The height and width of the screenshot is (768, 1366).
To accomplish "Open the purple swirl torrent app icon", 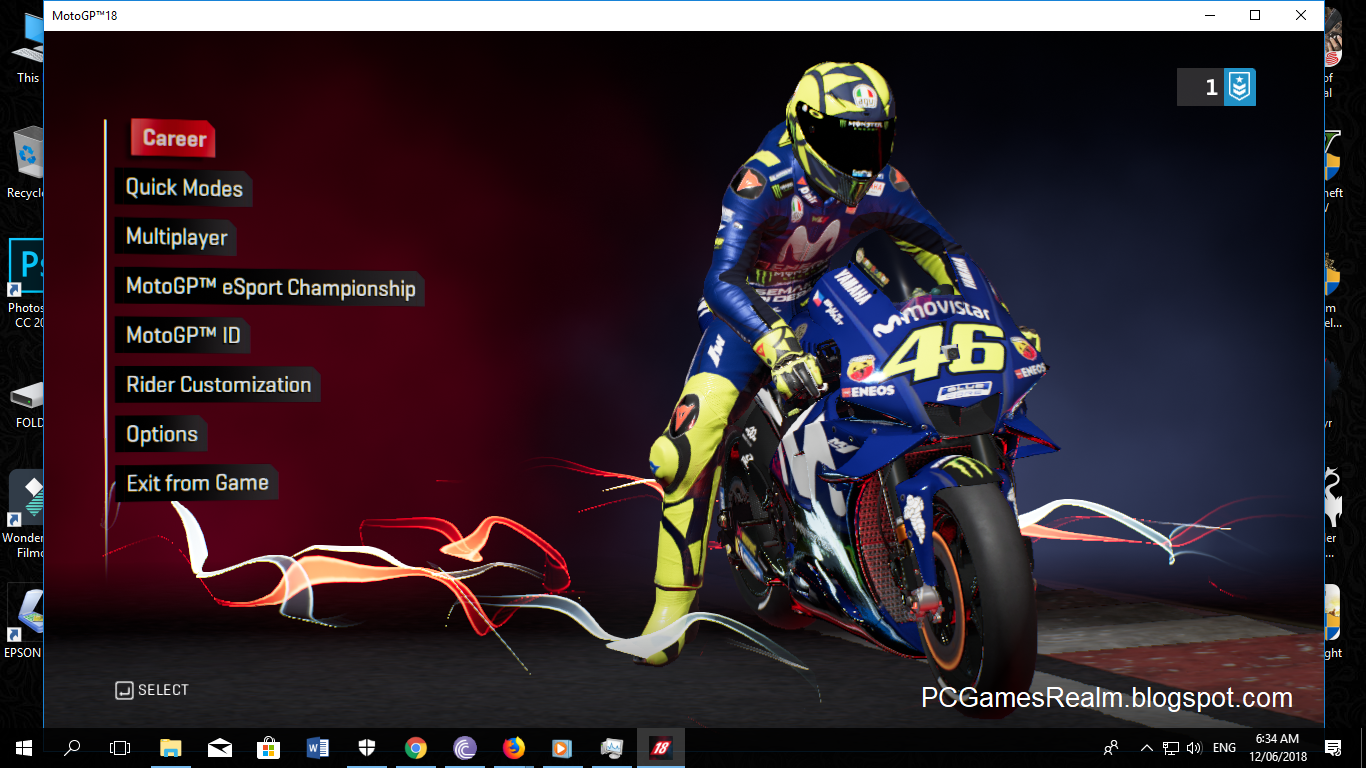I will [465, 748].
